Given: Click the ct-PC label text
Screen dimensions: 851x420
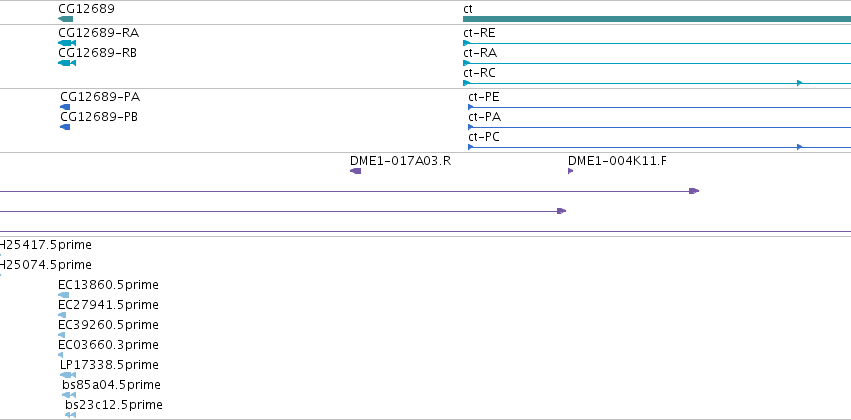Looking at the screenshot, I should pyautogui.click(x=484, y=137).
